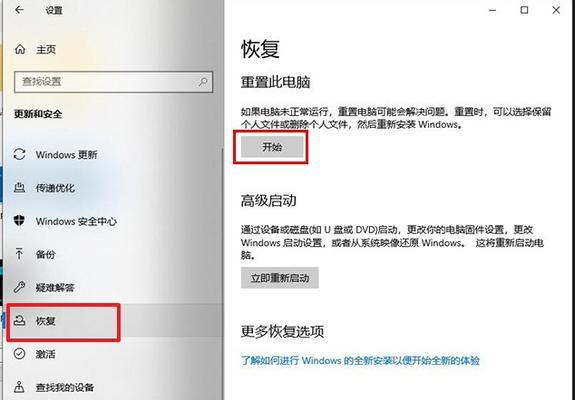
Task: Click the home icon beside 主页
Action: tap(20, 49)
